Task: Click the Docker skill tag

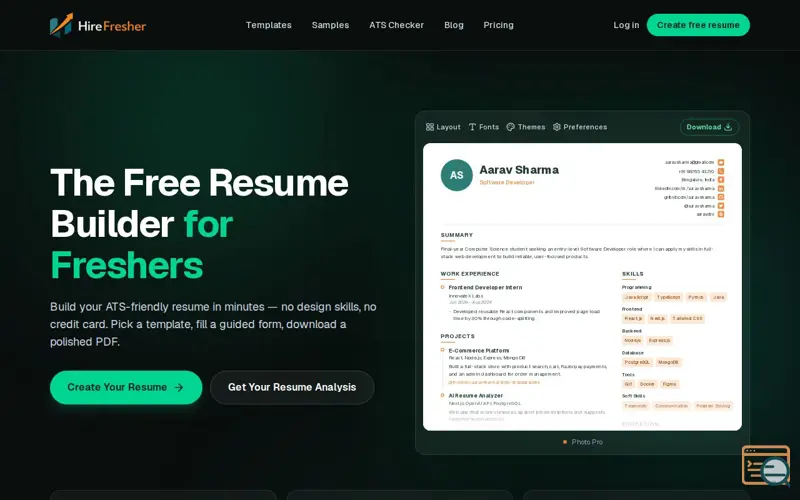Action: (647, 384)
